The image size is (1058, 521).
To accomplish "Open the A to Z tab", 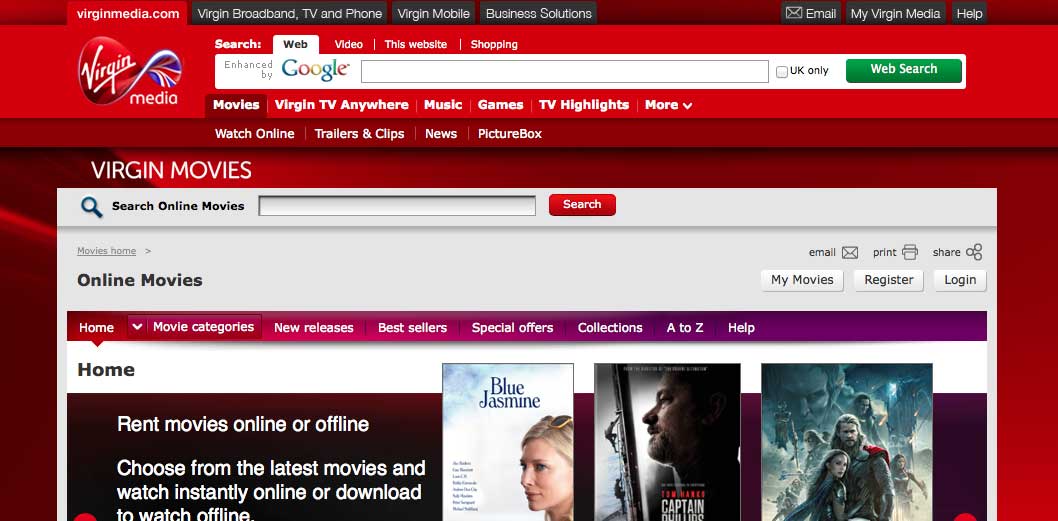I will pyautogui.click(x=685, y=327).
